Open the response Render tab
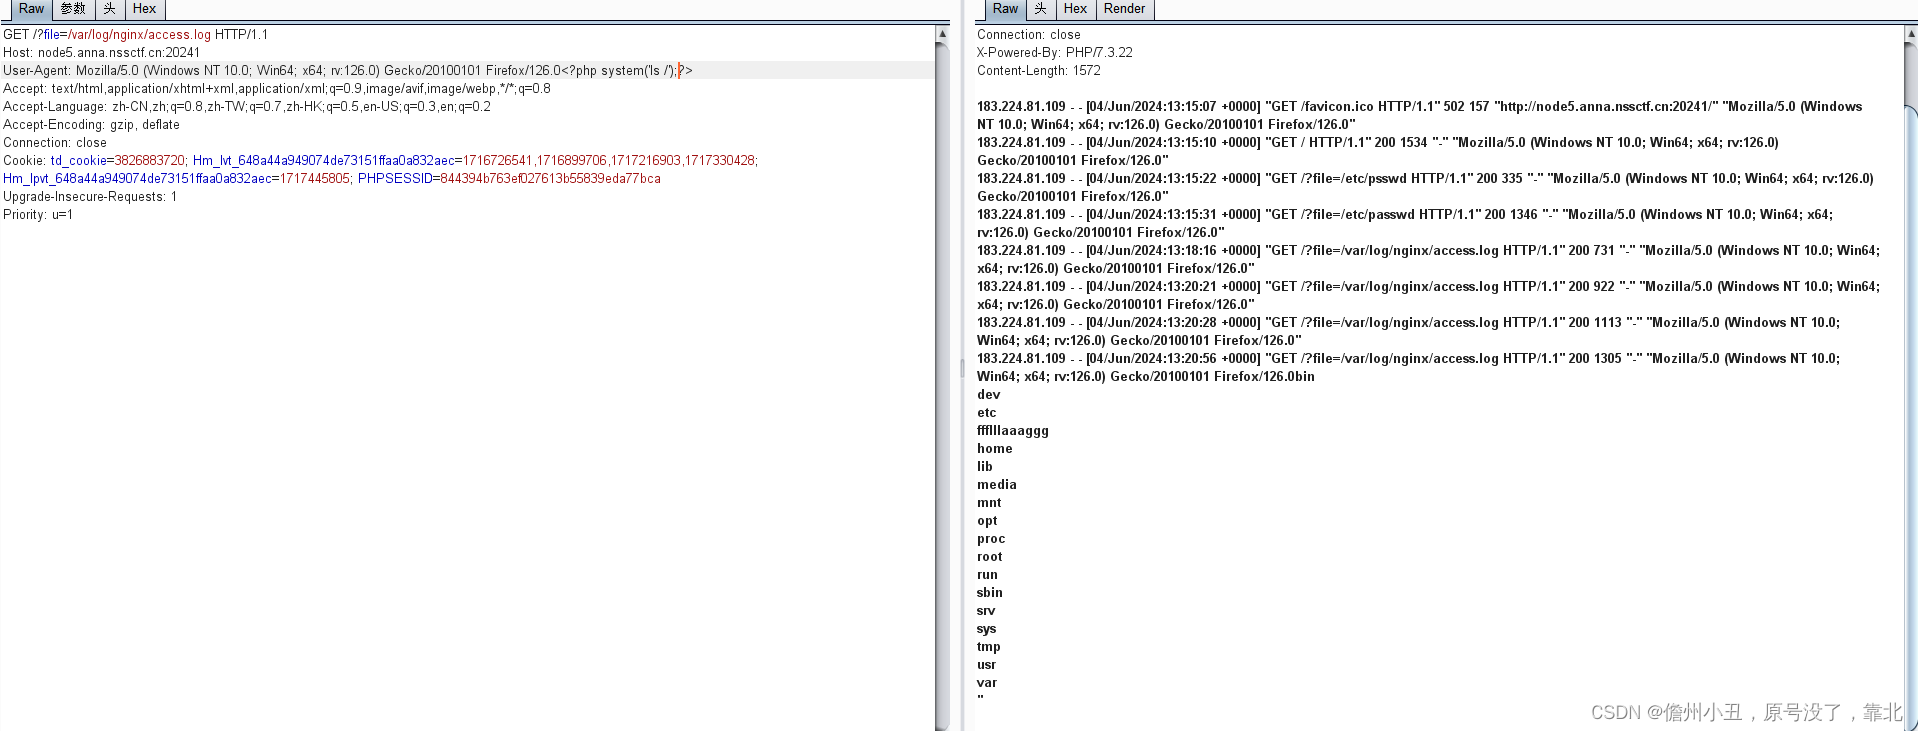This screenshot has height=731, width=1918. click(1124, 9)
